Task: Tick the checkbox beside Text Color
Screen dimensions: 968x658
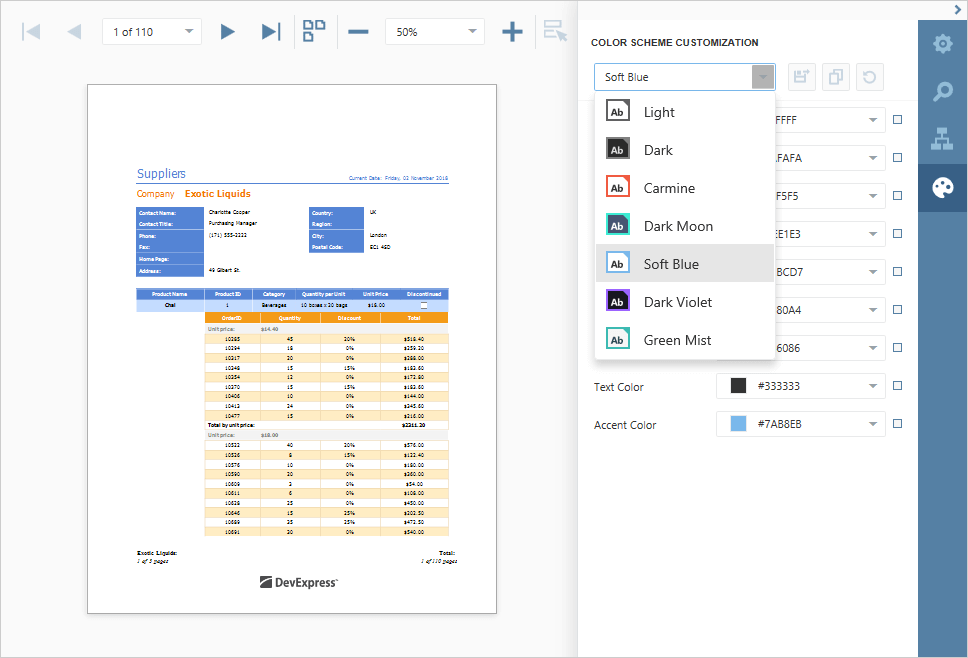Action: coord(897,386)
